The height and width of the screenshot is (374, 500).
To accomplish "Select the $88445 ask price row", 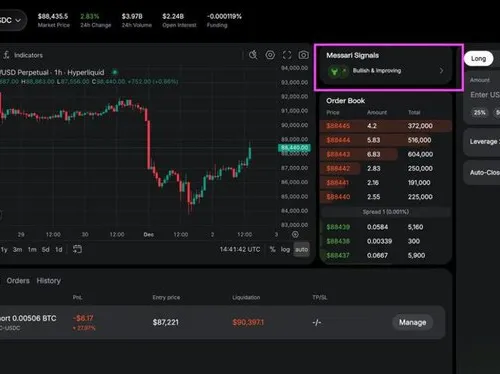I will pyautogui.click(x=386, y=126).
